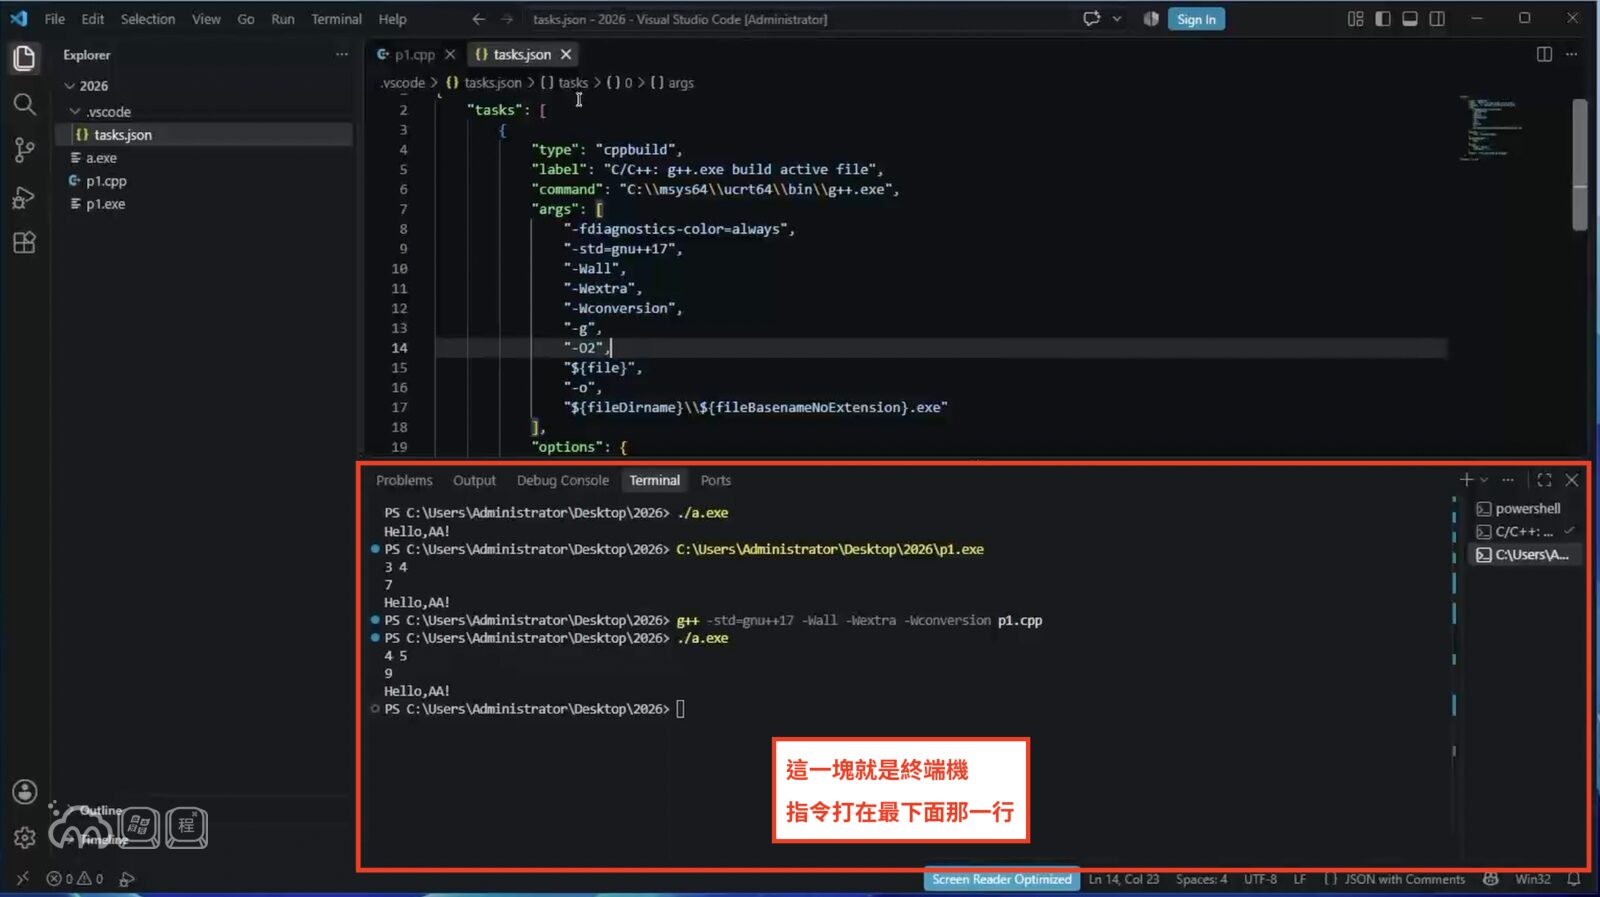1600x897 pixels.
Task: Open the Edit menu
Action: (93, 19)
